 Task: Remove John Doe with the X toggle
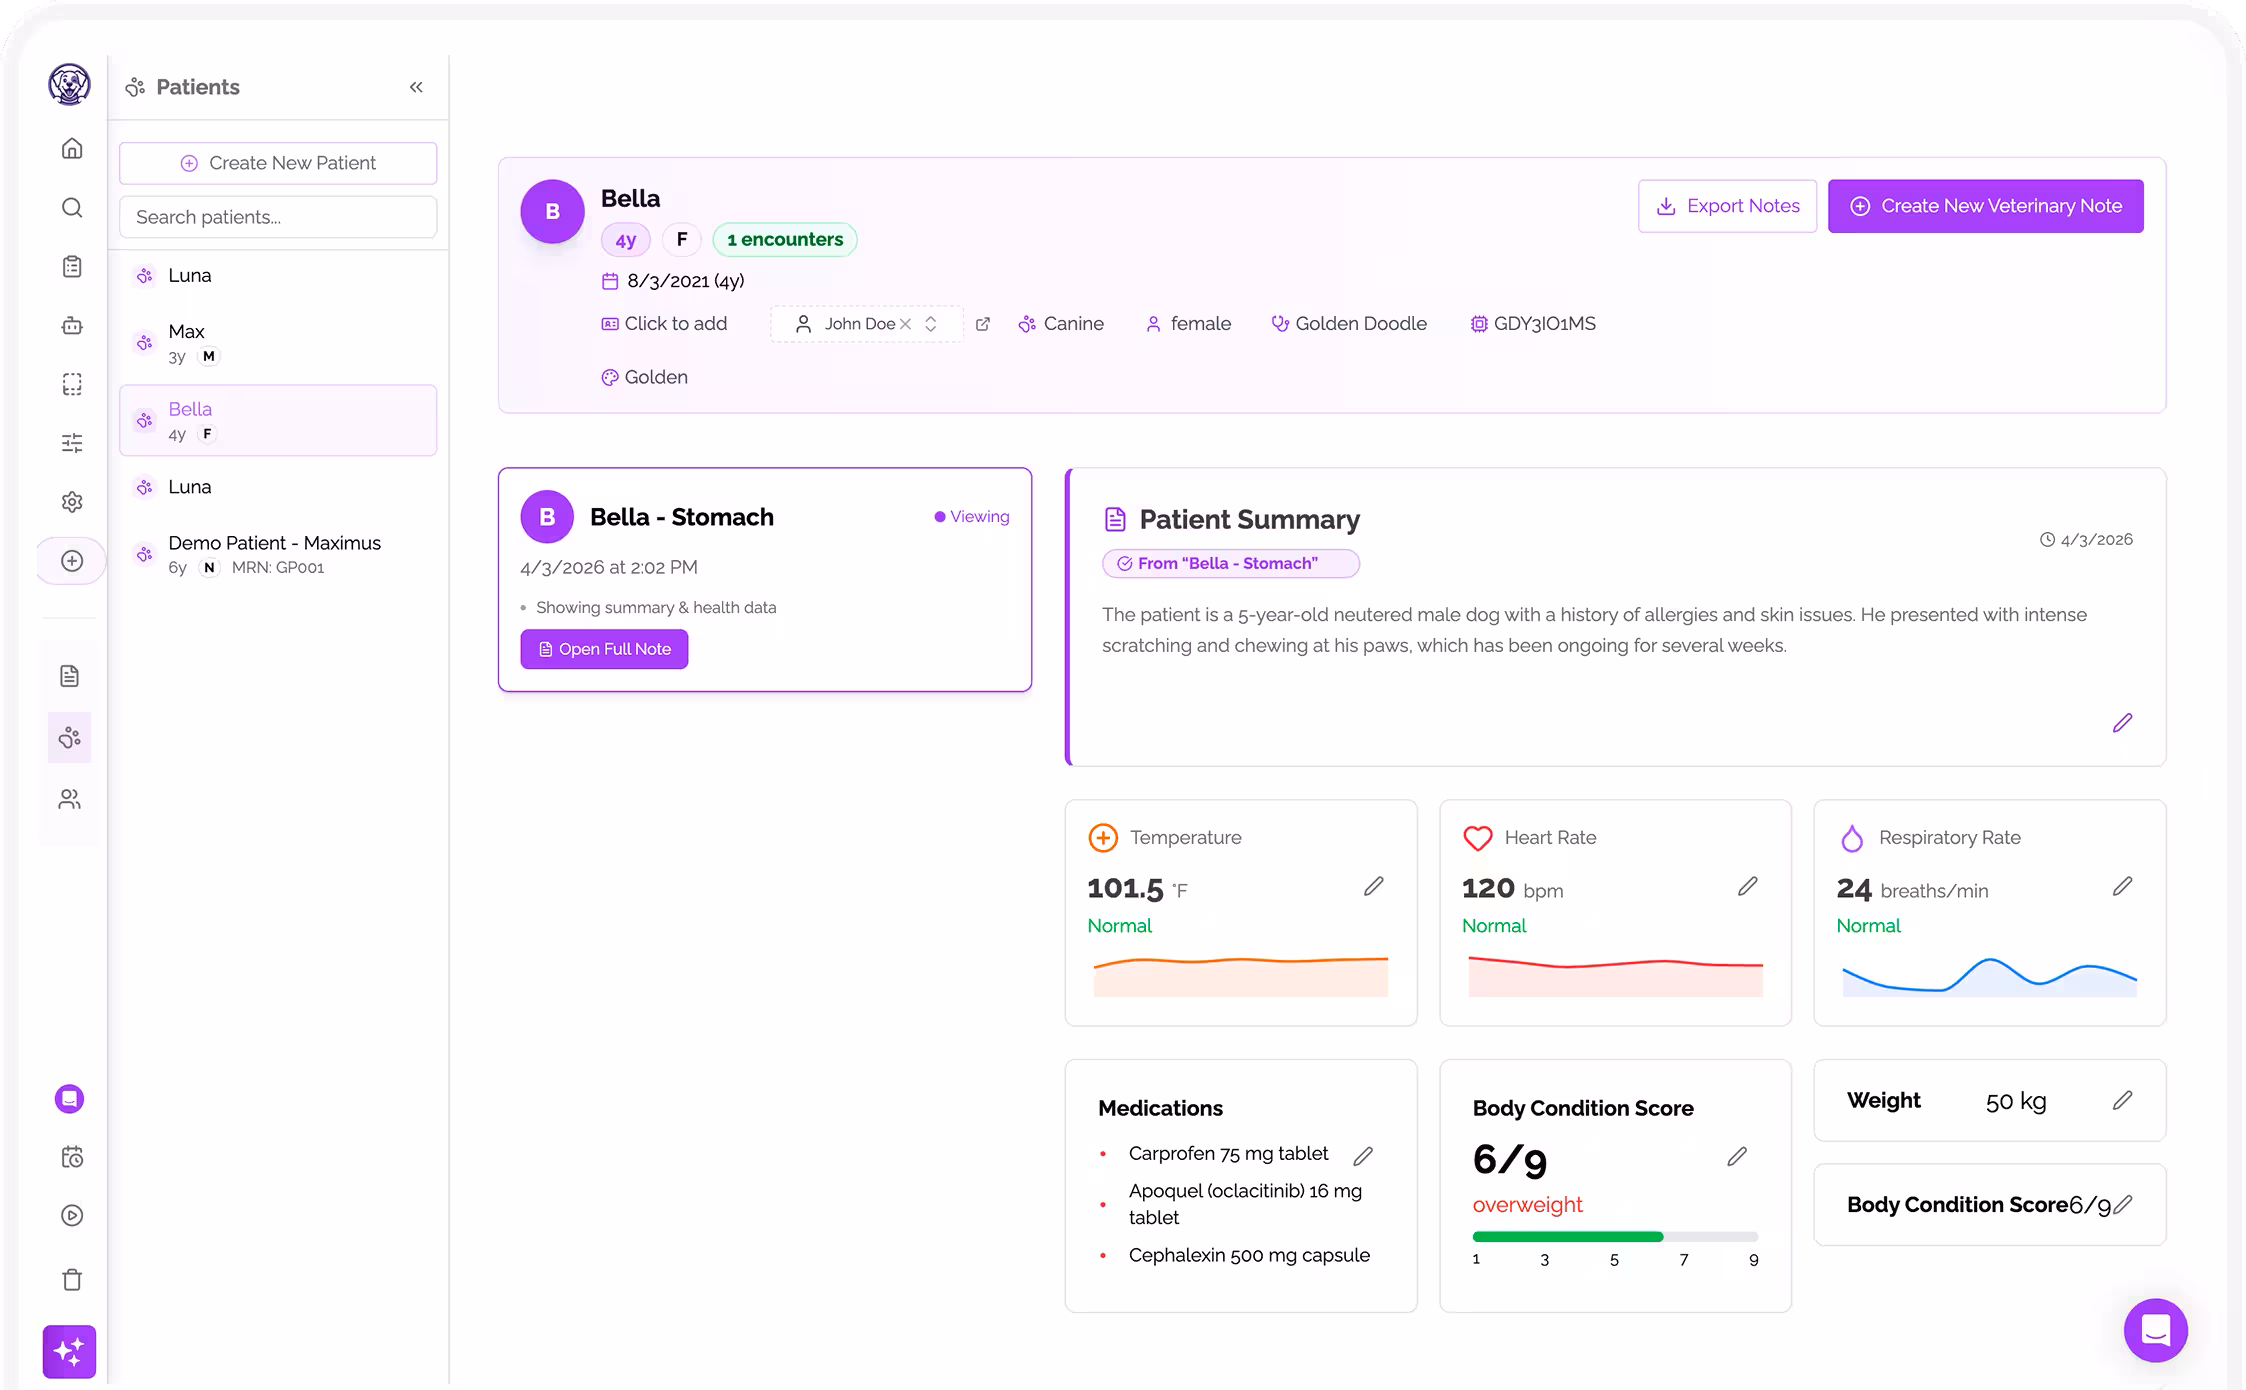click(907, 323)
